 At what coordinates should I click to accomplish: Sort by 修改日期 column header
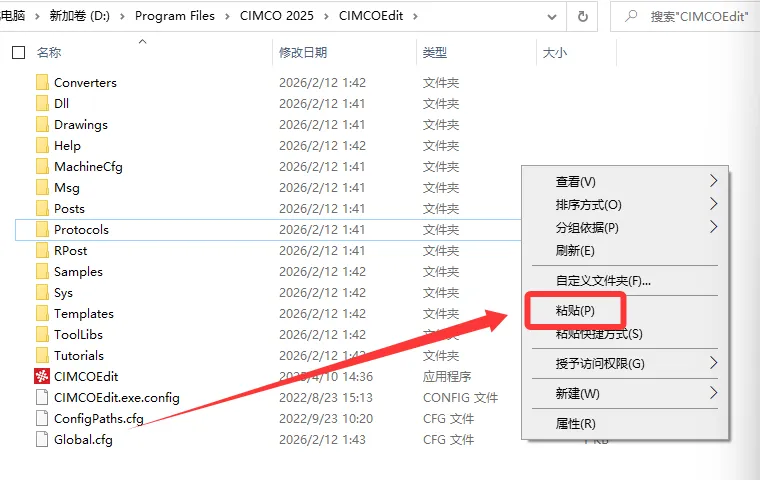303,52
